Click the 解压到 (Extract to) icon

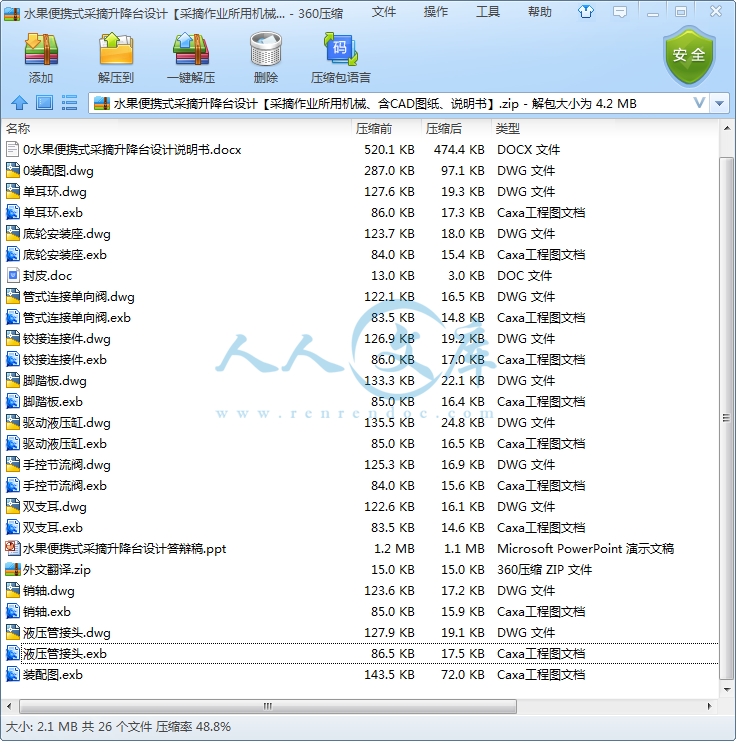[x=116, y=49]
